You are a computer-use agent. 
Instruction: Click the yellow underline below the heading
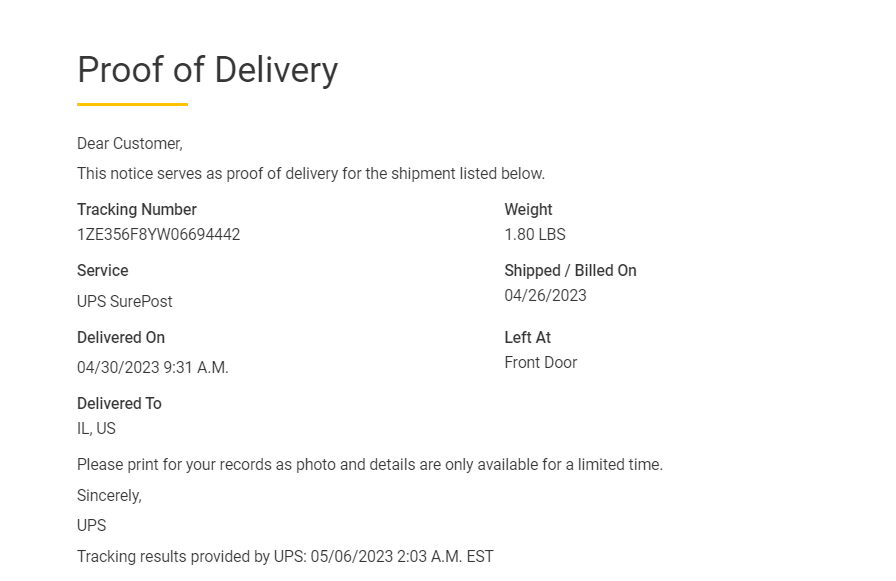pyautogui.click(x=132, y=104)
